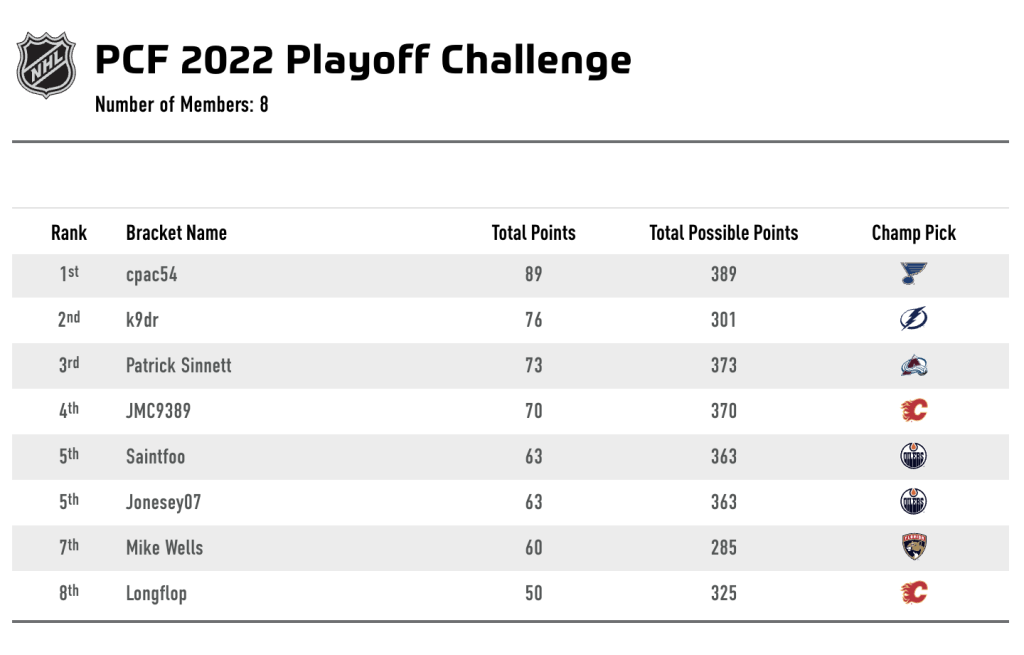
Task: Open the Patrick Sinnett bracket
Action: (178, 366)
